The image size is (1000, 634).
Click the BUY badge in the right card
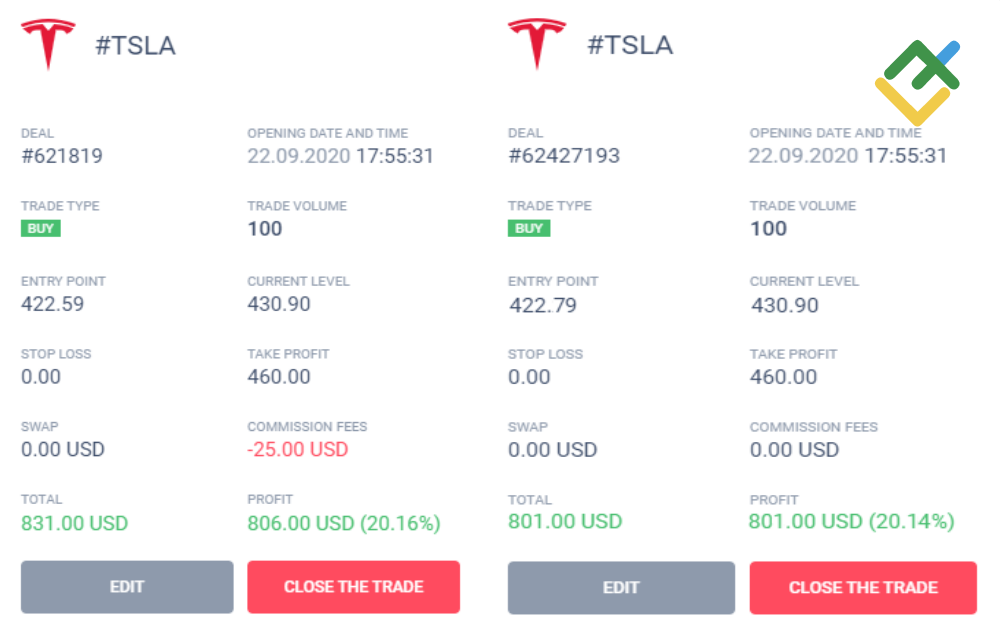(529, 228)
